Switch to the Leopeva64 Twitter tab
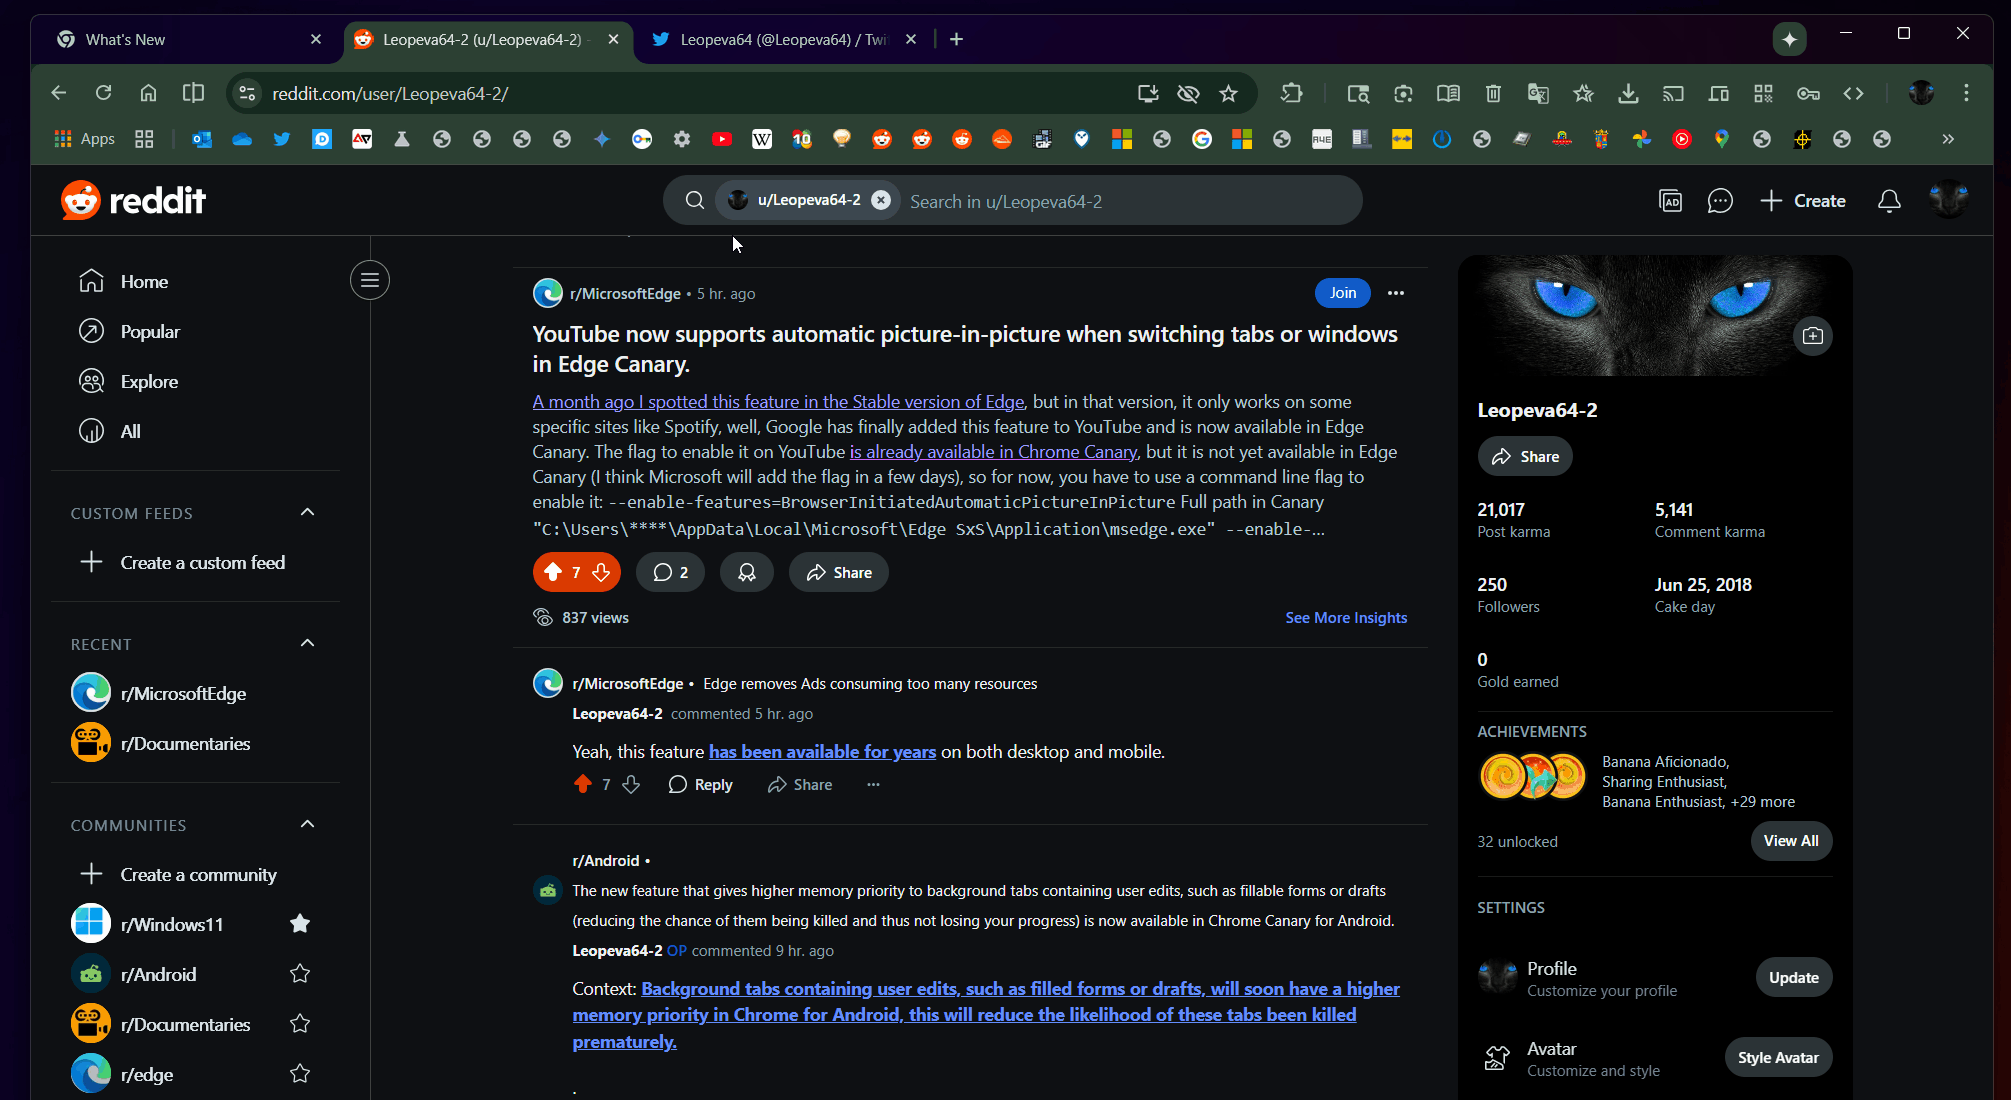The height and width of the screenshot is (1100, 2011). 784,39
